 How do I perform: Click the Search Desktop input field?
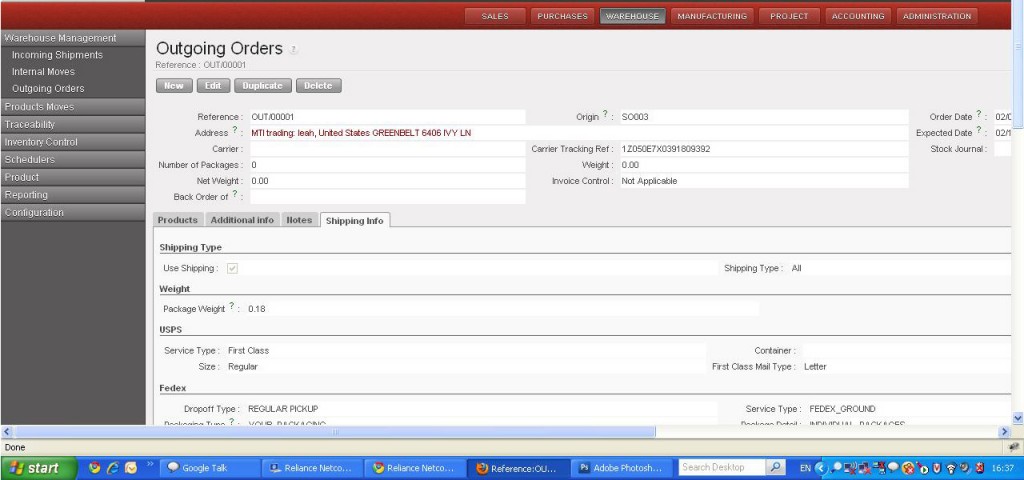pyautogui.click(x=720, y=468)
